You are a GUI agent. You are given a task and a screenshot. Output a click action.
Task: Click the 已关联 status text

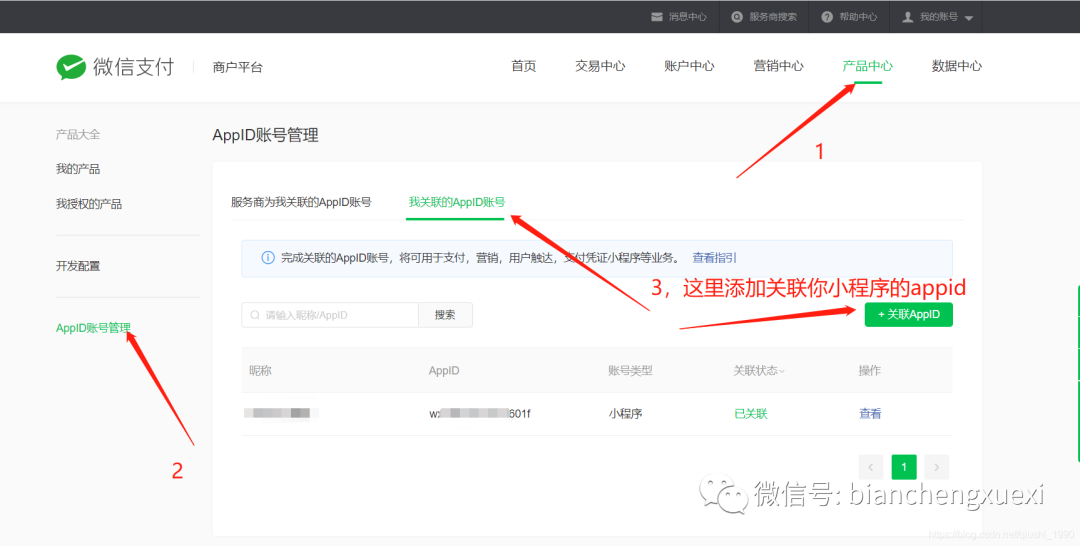click(x=751, y=414)
